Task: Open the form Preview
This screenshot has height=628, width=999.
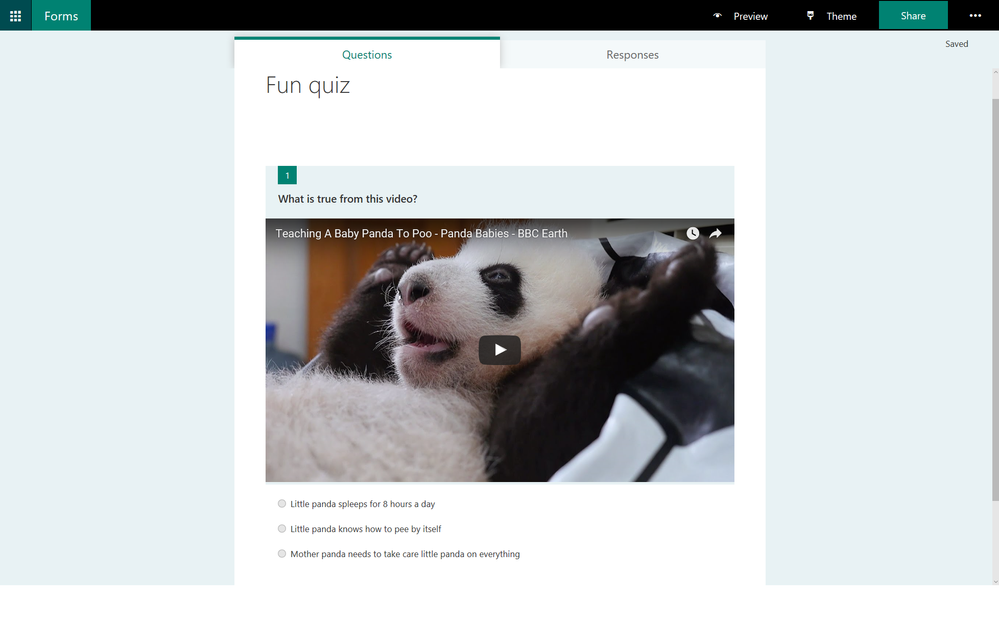Action: 750,17
